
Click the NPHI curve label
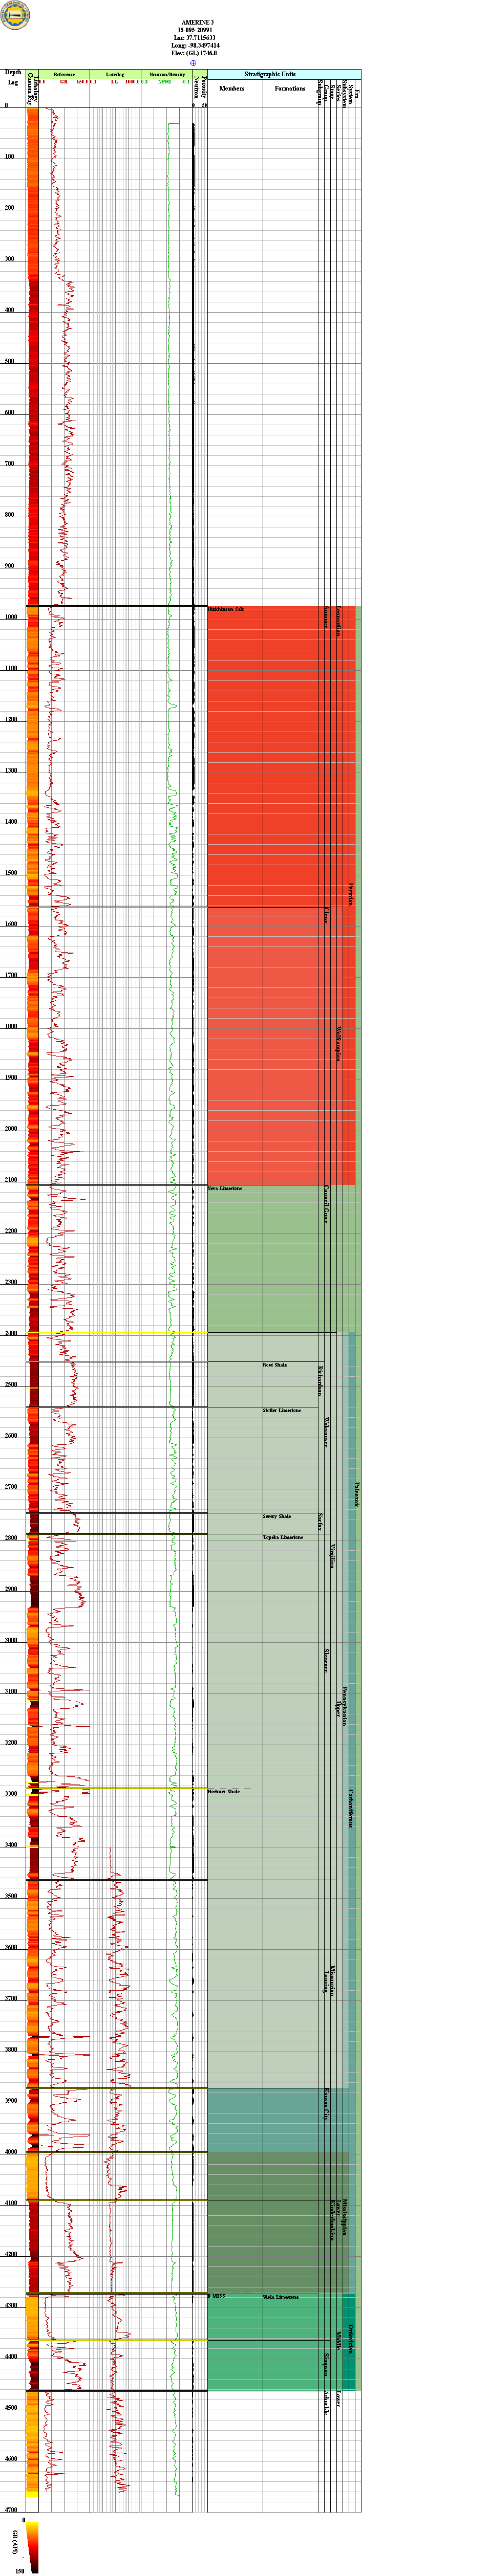[165, 81]
